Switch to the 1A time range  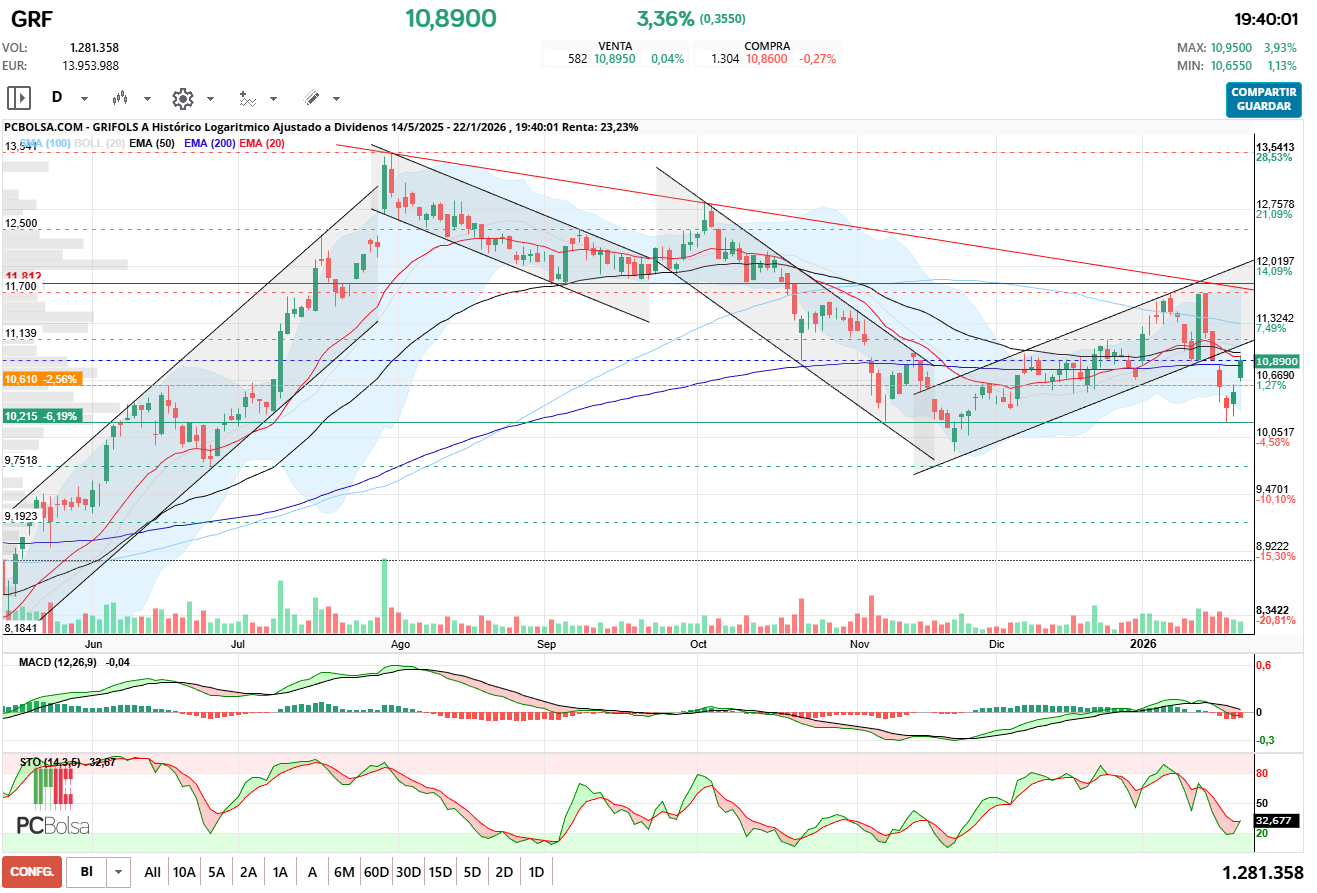pyautogui.click(x=280, y=872)
